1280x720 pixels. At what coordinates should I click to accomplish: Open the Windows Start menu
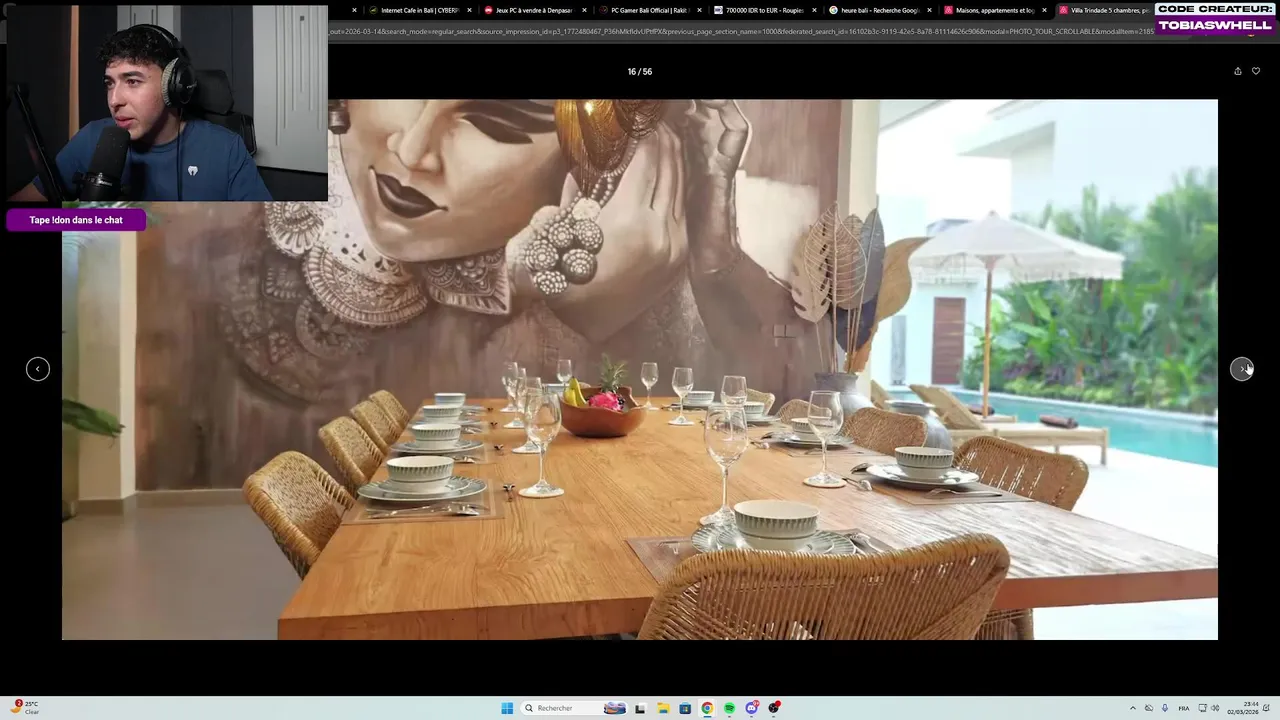(x=507, y=708)
